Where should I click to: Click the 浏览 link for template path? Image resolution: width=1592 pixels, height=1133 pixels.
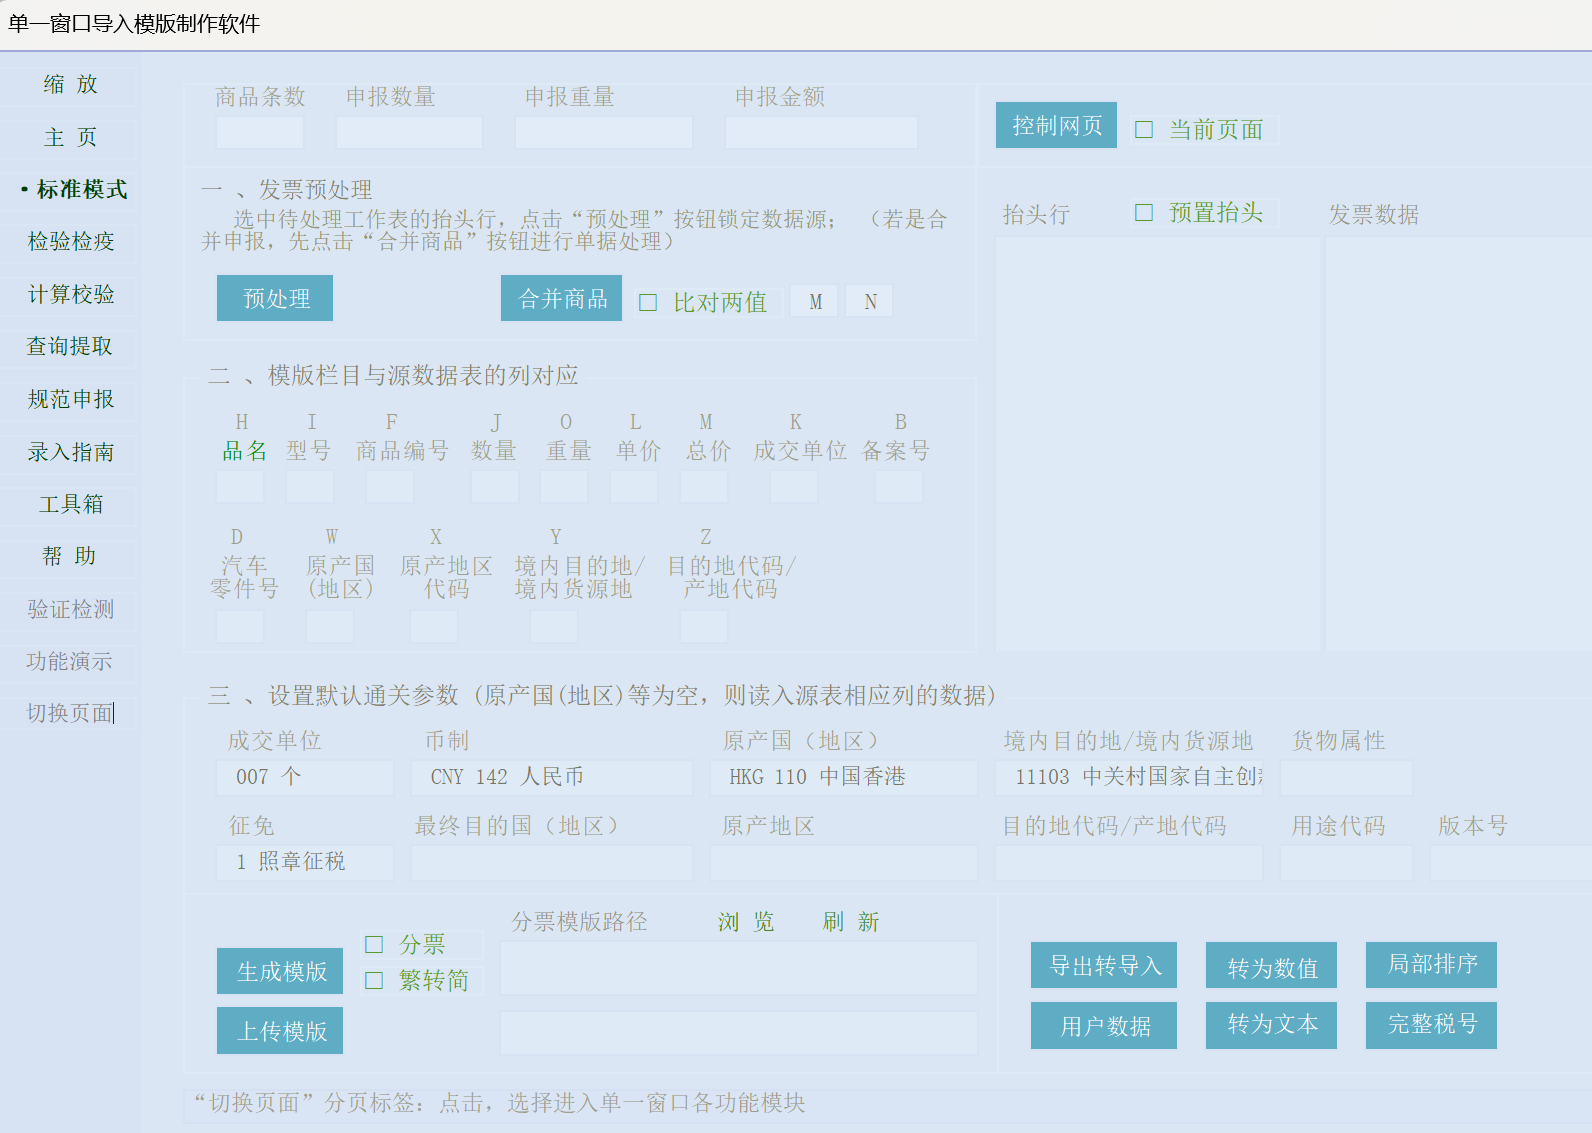tap(746, 922)
